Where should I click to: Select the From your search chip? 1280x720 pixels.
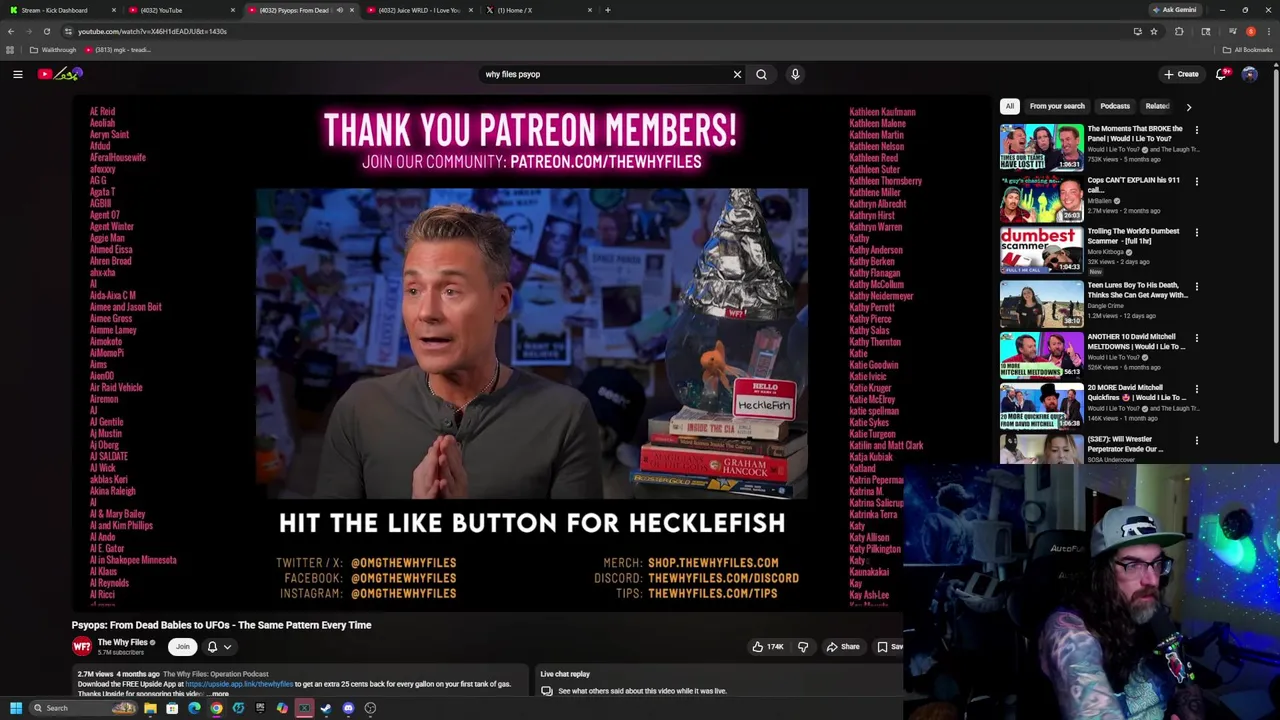click(x=1057, y=106)
